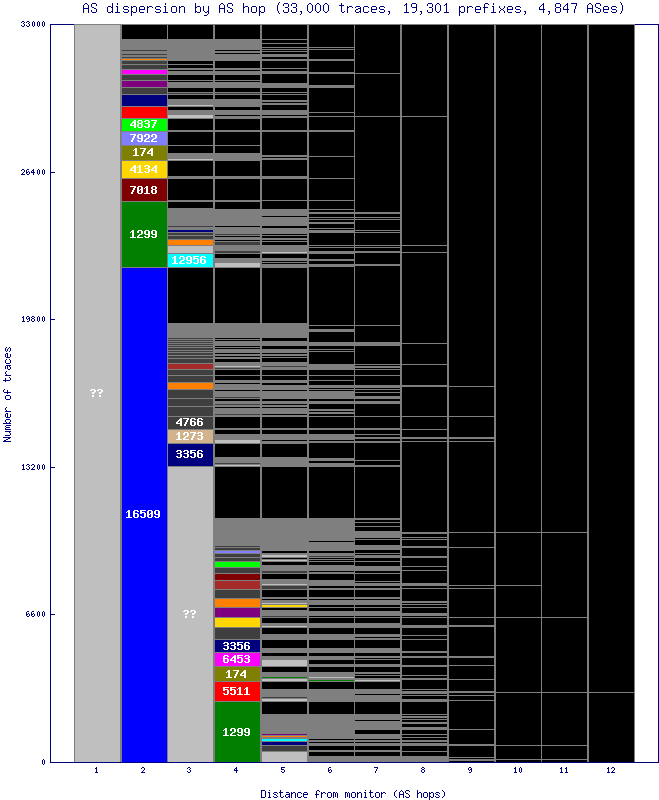The width and height of the screenshot is (659, 800).
Task: Click the navy 3356 segment in hop 3
Action: [190, 454]
